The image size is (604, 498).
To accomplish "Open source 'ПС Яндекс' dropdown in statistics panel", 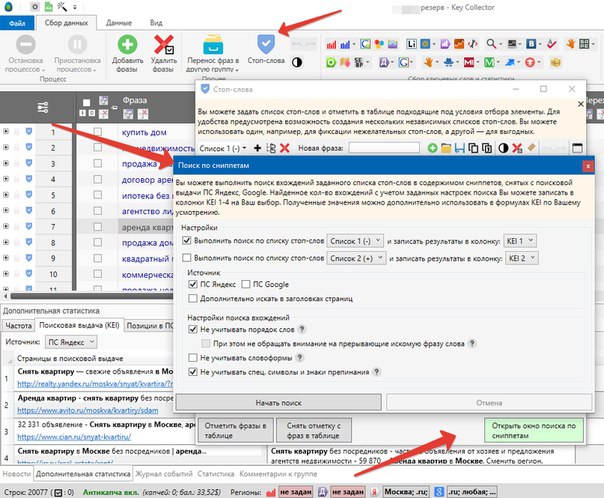I will click(71, 342).
